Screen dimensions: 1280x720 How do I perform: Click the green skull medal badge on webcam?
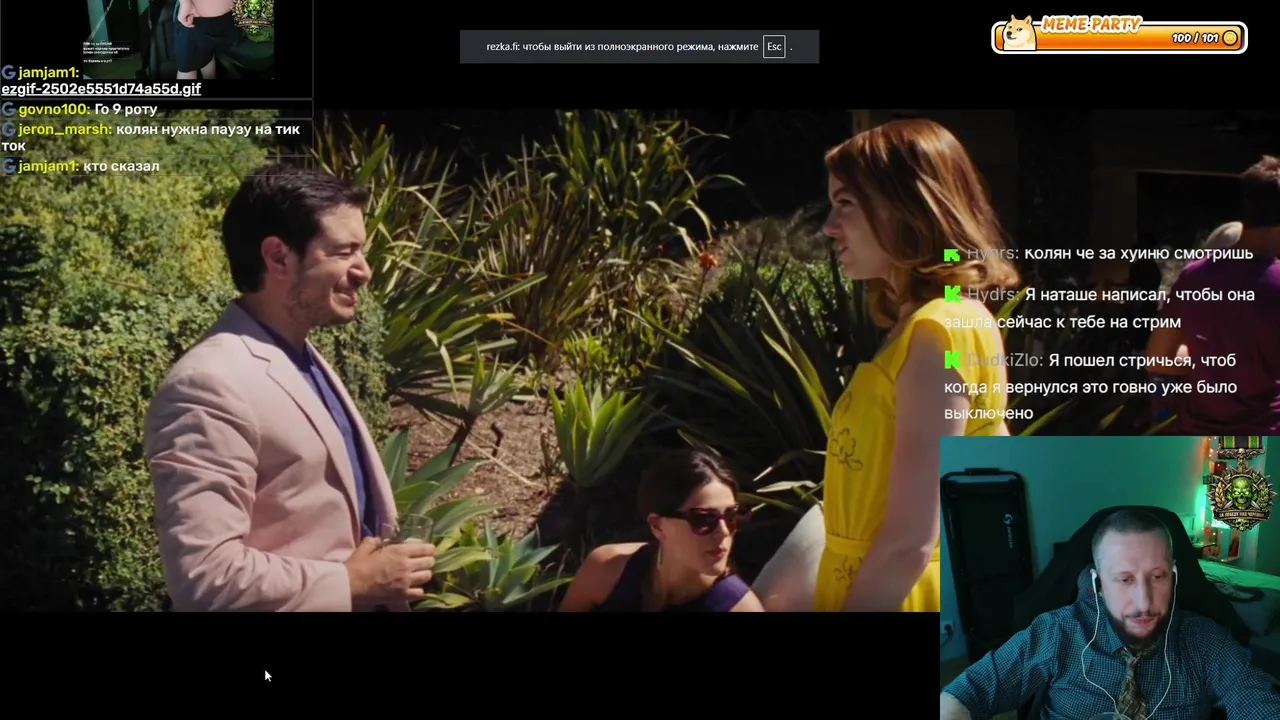(x=1241, y=492)
